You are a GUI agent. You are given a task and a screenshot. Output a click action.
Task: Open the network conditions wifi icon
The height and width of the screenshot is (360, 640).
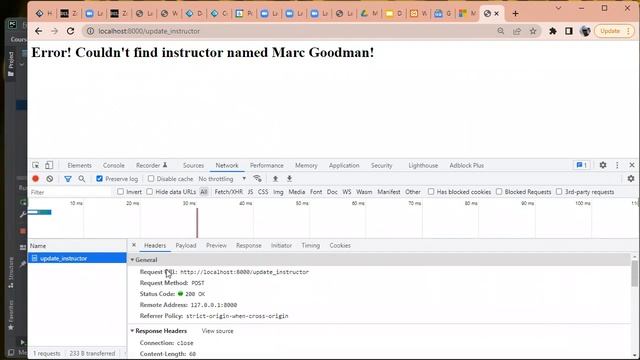point(257,179)
